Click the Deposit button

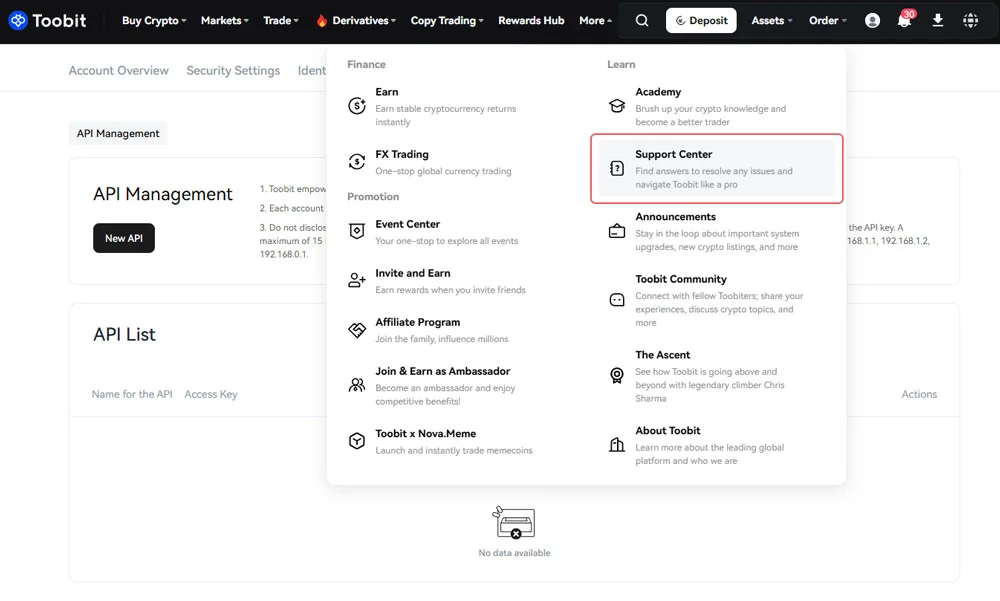[x=701, y=20]
